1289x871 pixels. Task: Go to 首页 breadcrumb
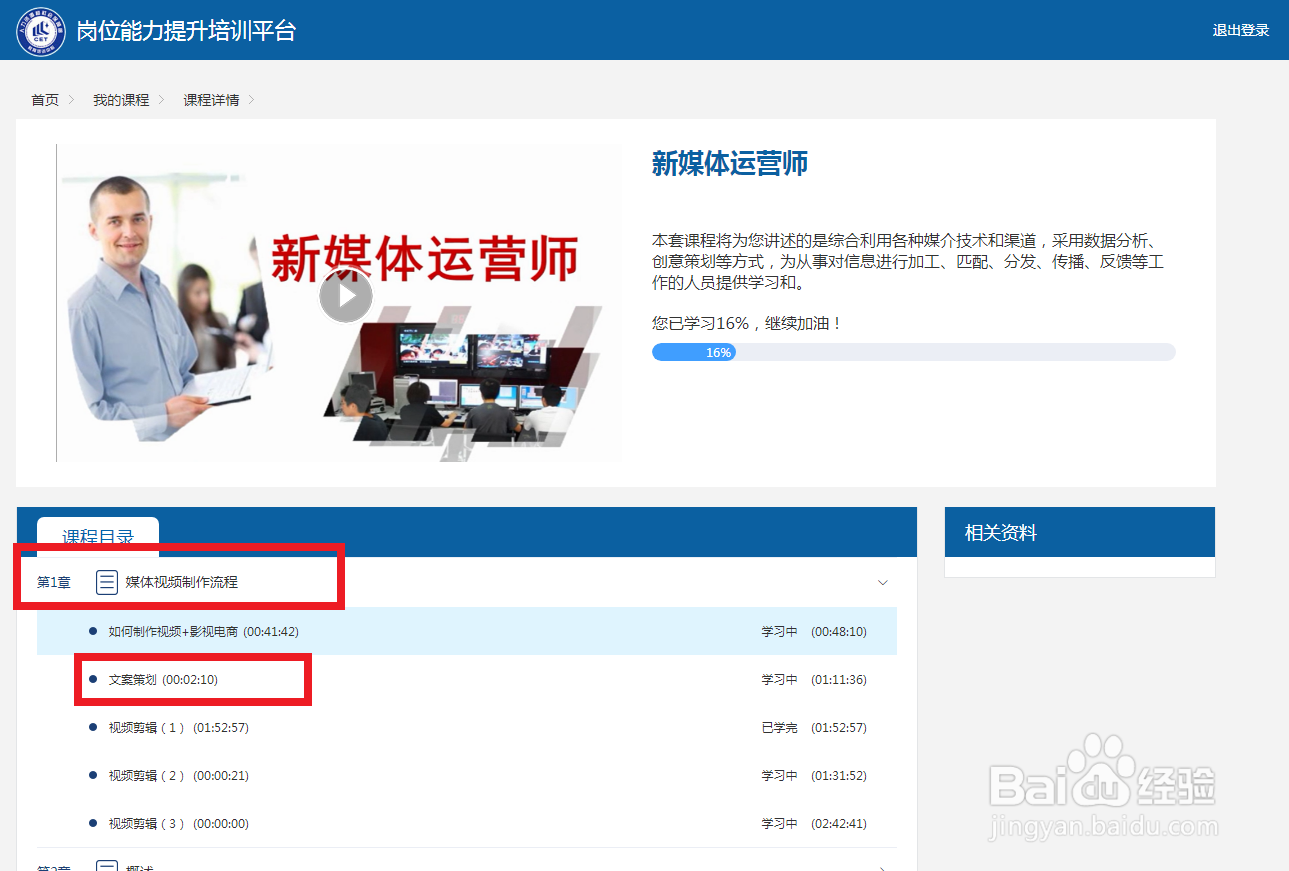[x=45, y=100]
